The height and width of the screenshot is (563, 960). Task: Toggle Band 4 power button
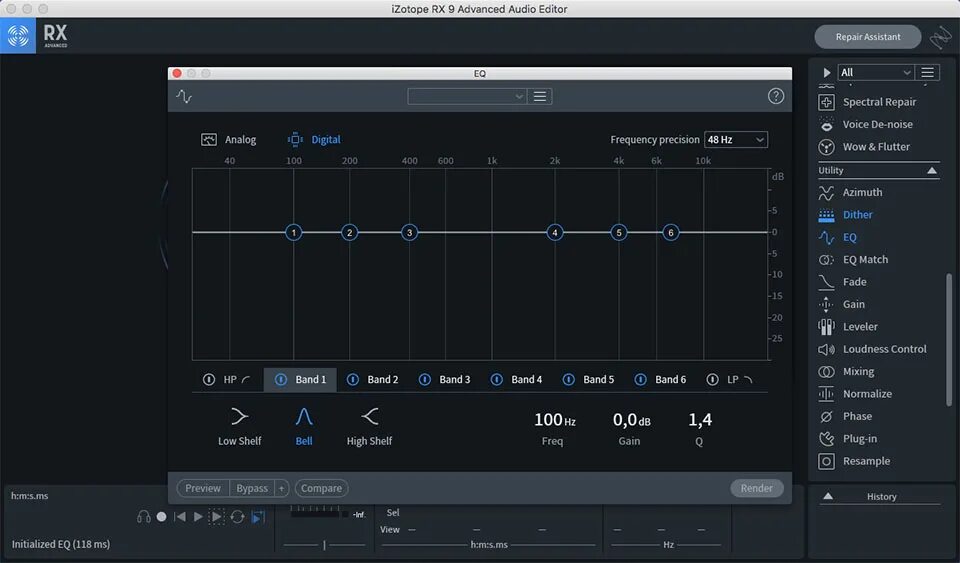point(497,379)
